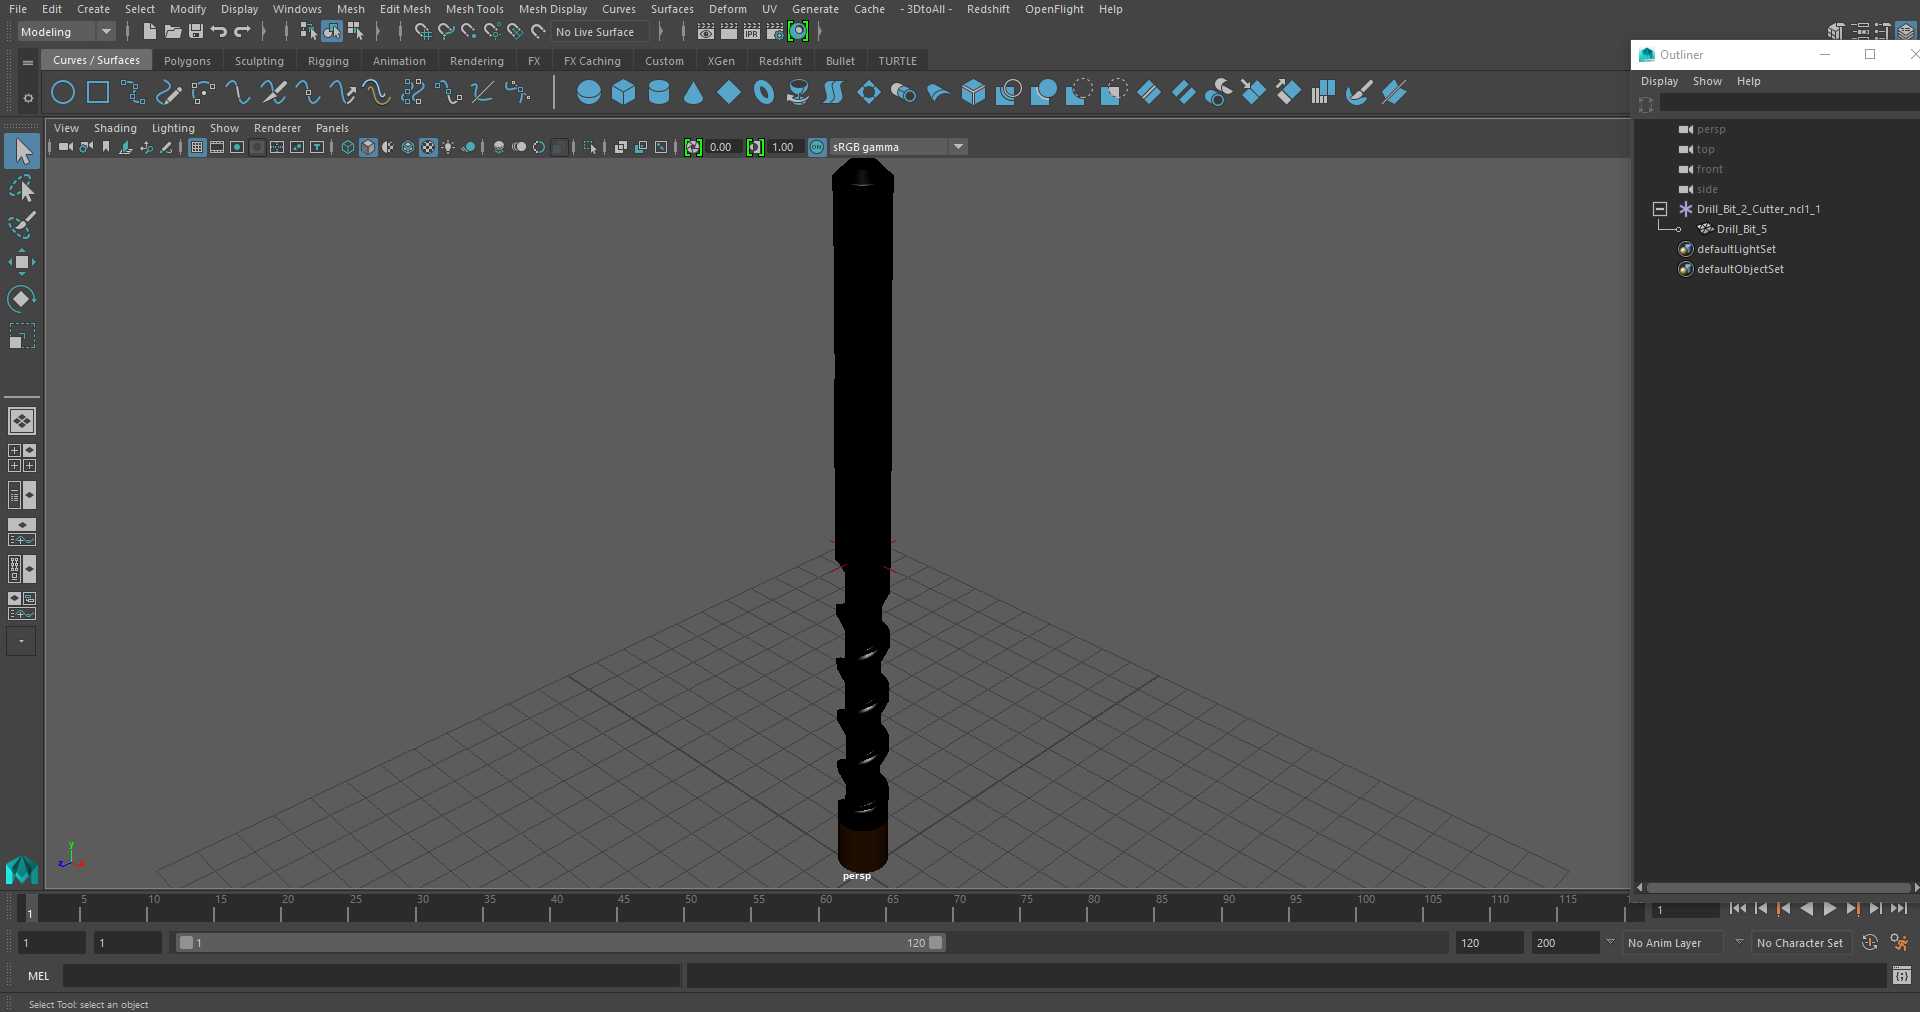Click frame 60 on the timeline

[x=826, y=908]
